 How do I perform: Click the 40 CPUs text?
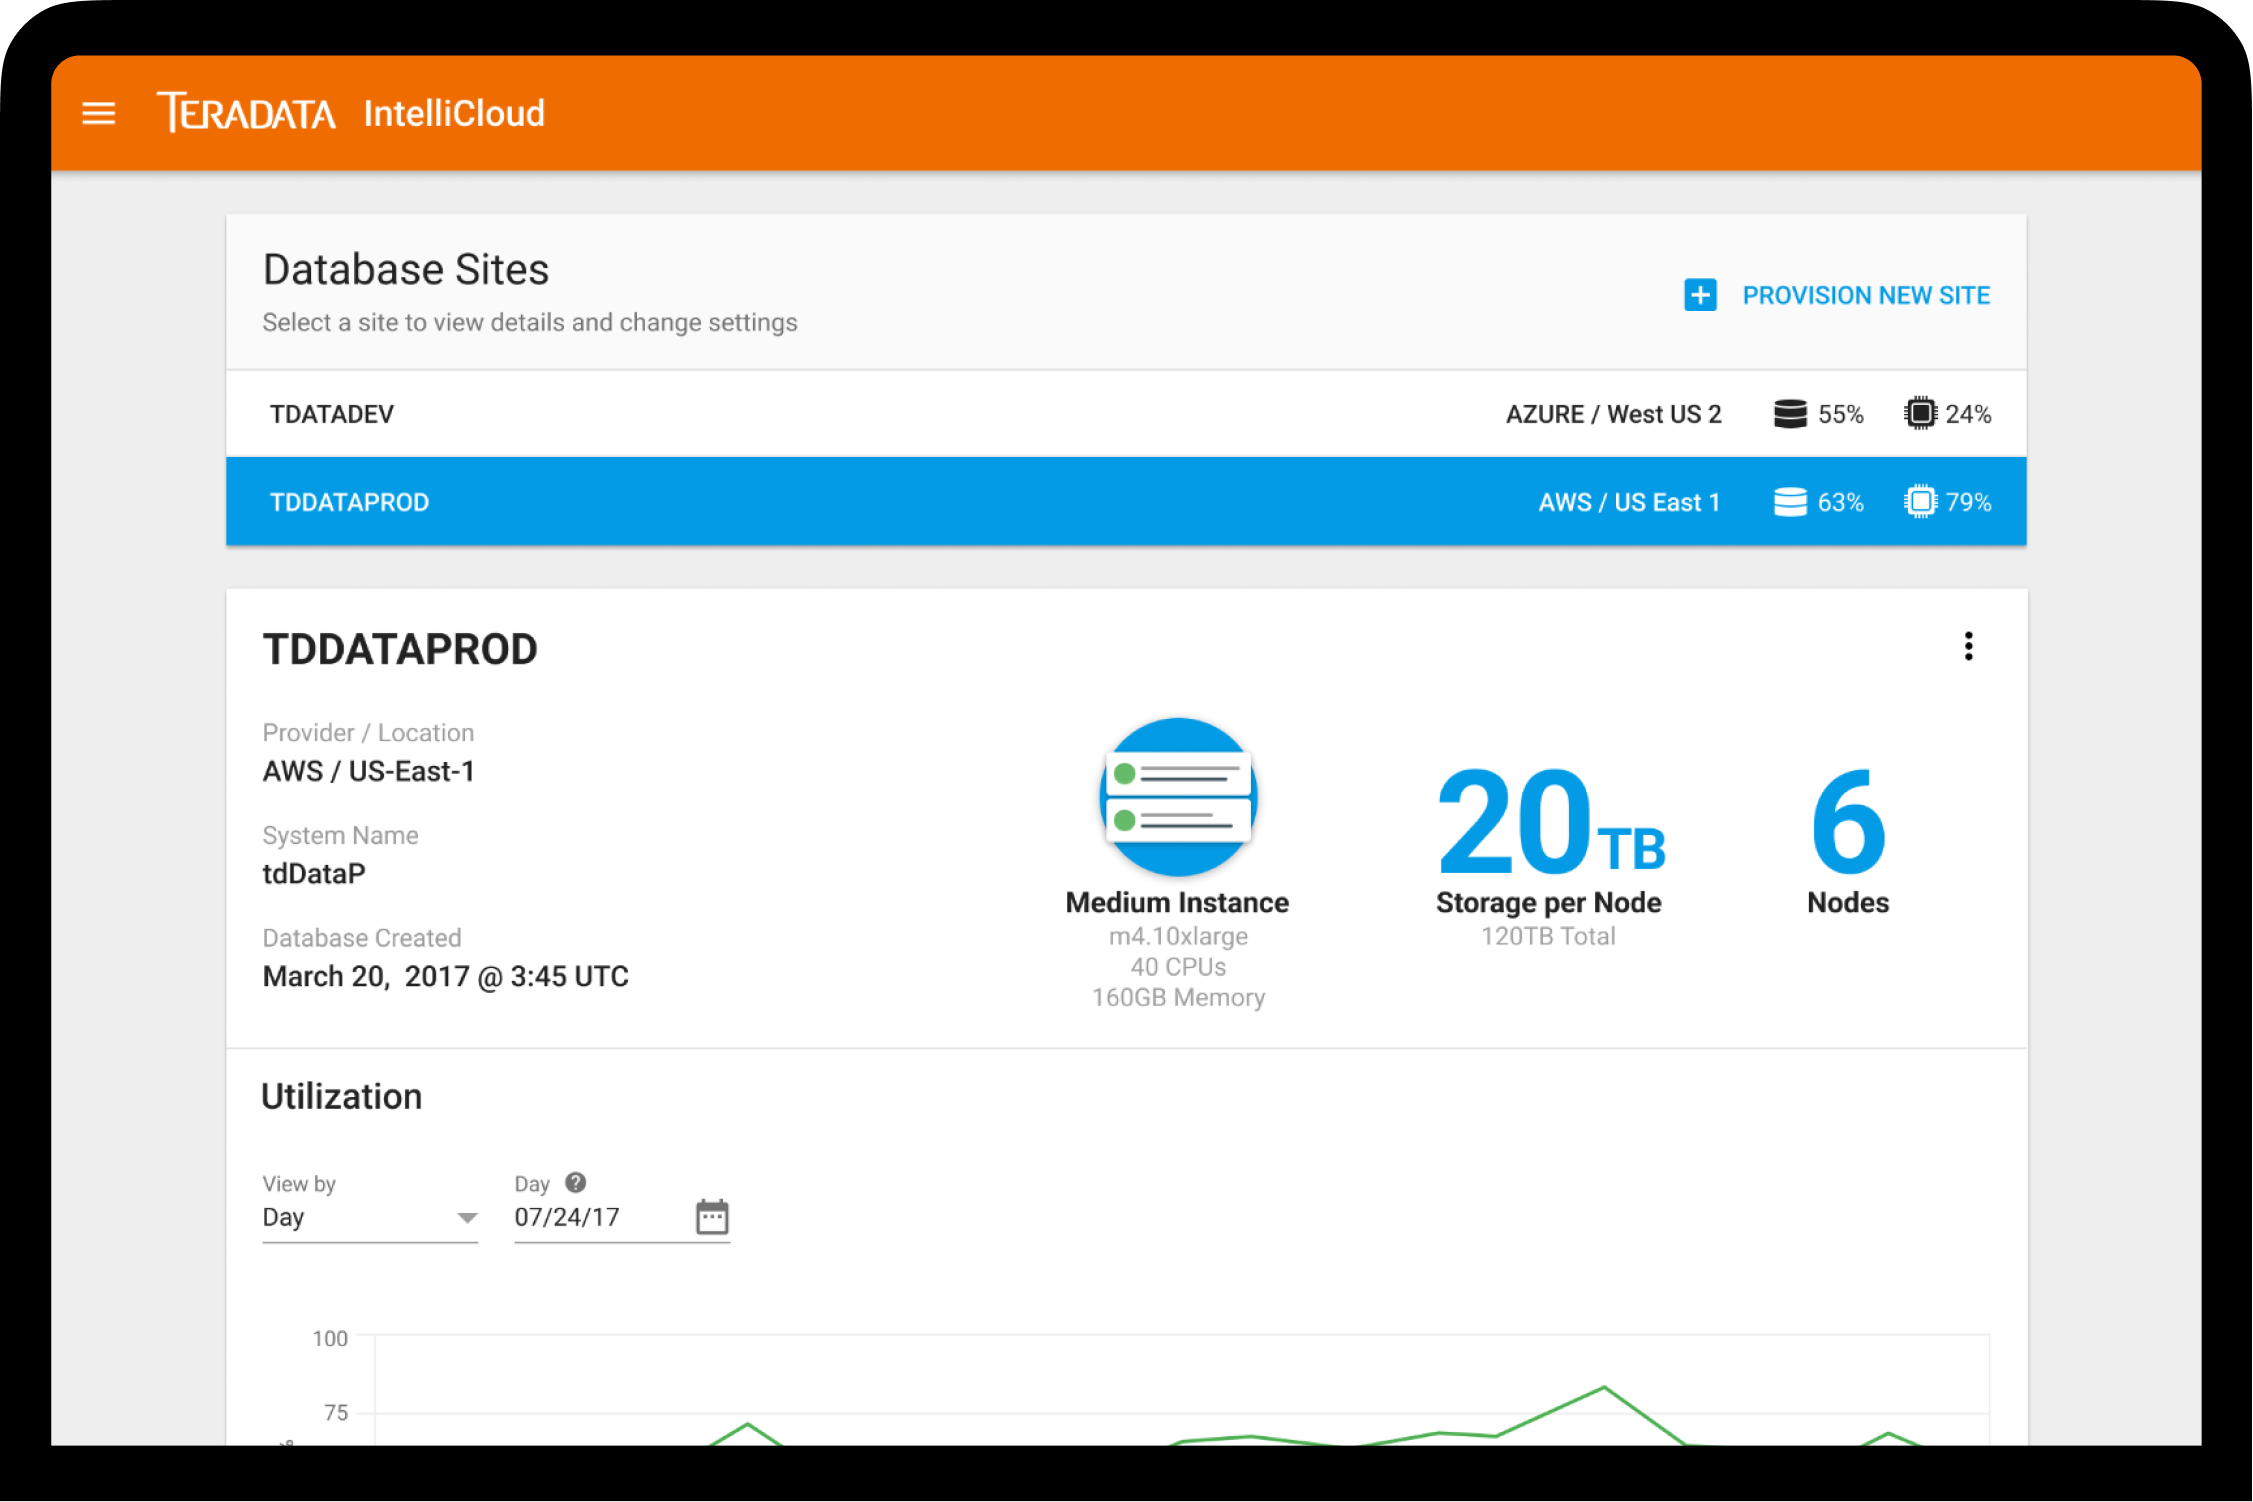1178,967
